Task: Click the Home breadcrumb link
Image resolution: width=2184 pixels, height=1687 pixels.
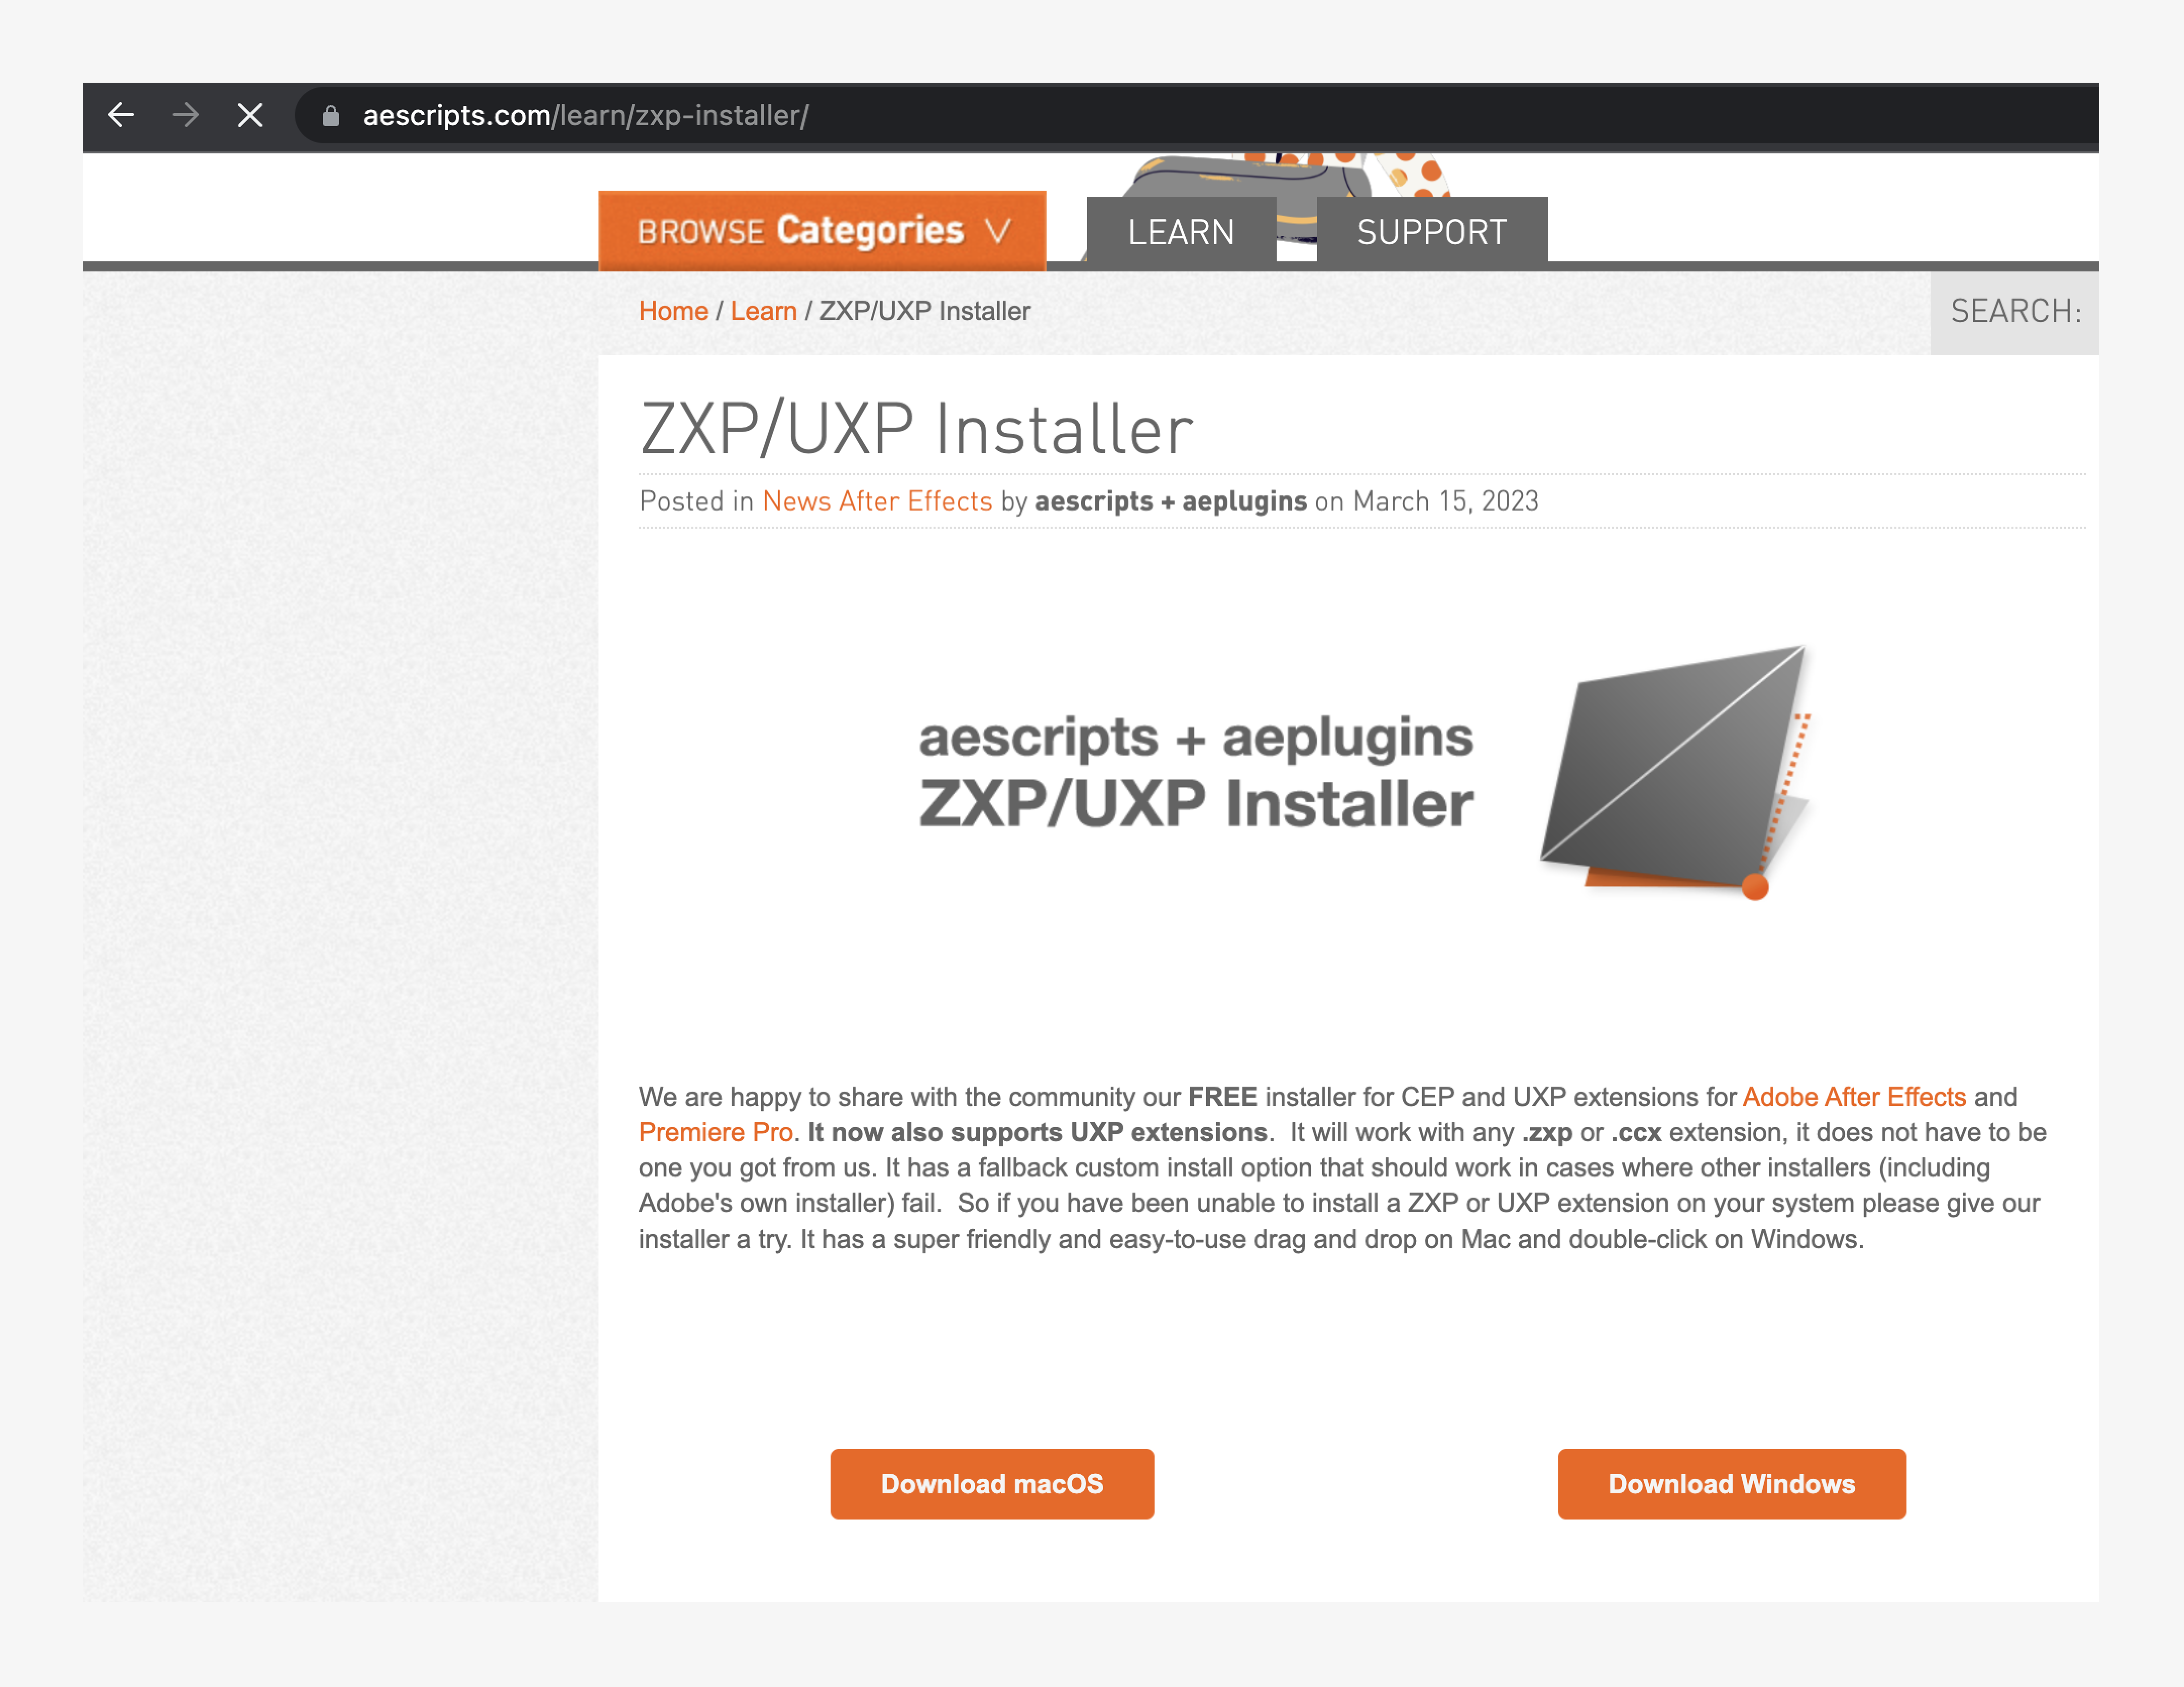Action: [x=673, y=311]
